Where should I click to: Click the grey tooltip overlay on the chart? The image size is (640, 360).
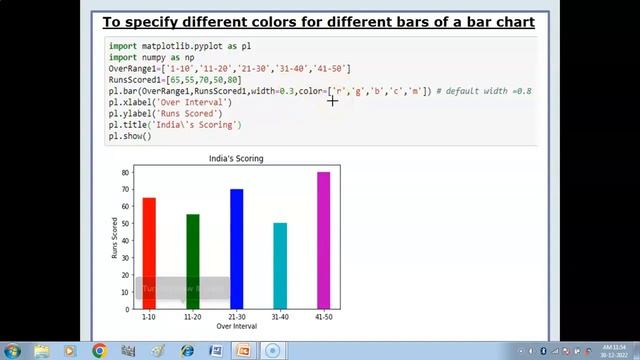[182, 288]
